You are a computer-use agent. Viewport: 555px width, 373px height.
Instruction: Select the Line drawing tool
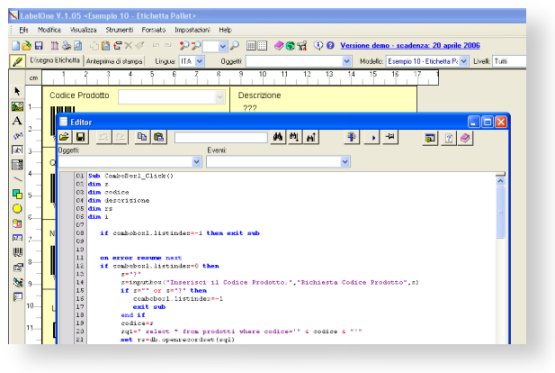(x=17, y=179)
